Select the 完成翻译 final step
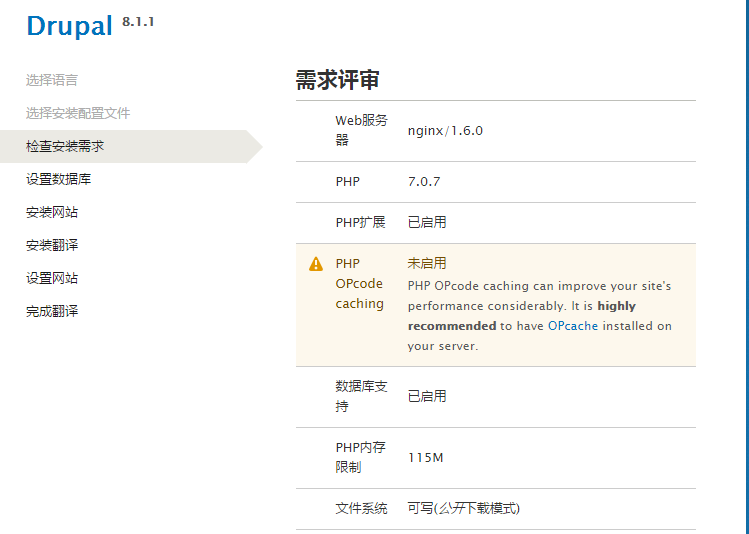Viewport: 749px width, 534px height. click(52, 311)
